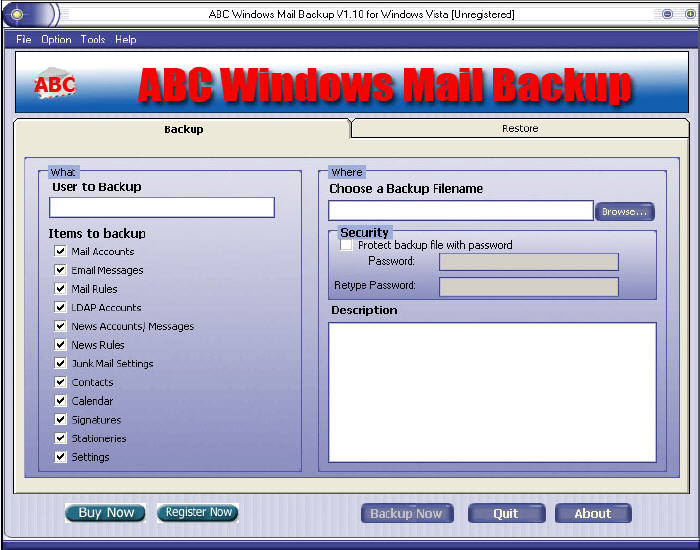Uncheck the Contacts checkbox
700x550 pixels.
[60, 382]
